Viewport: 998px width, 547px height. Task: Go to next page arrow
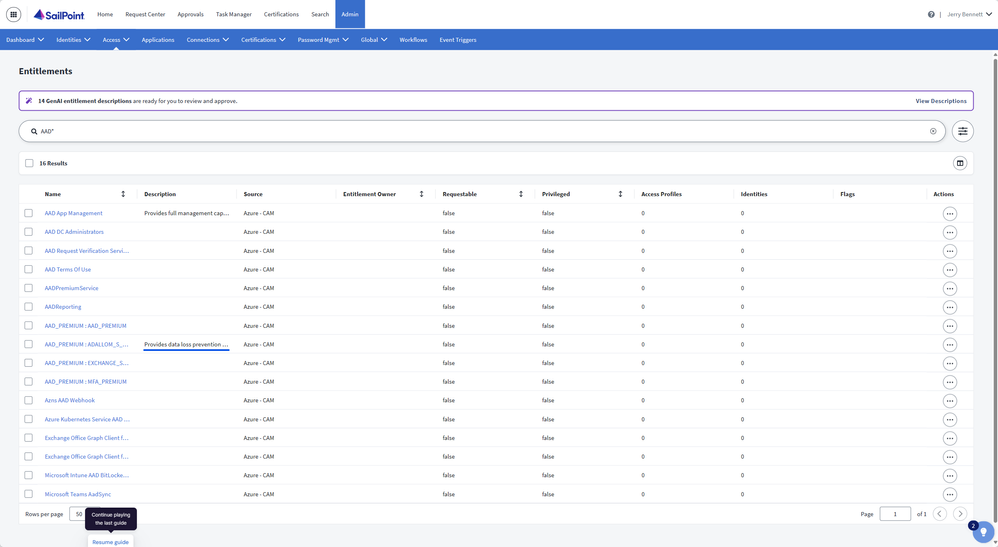(960, 514)
